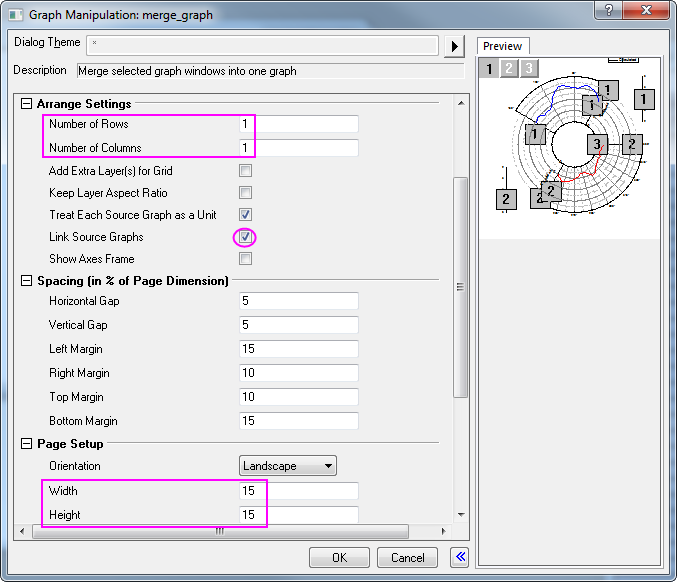Toggle Keep Layer Aspect Ratio checkbox

coord(245,193)
